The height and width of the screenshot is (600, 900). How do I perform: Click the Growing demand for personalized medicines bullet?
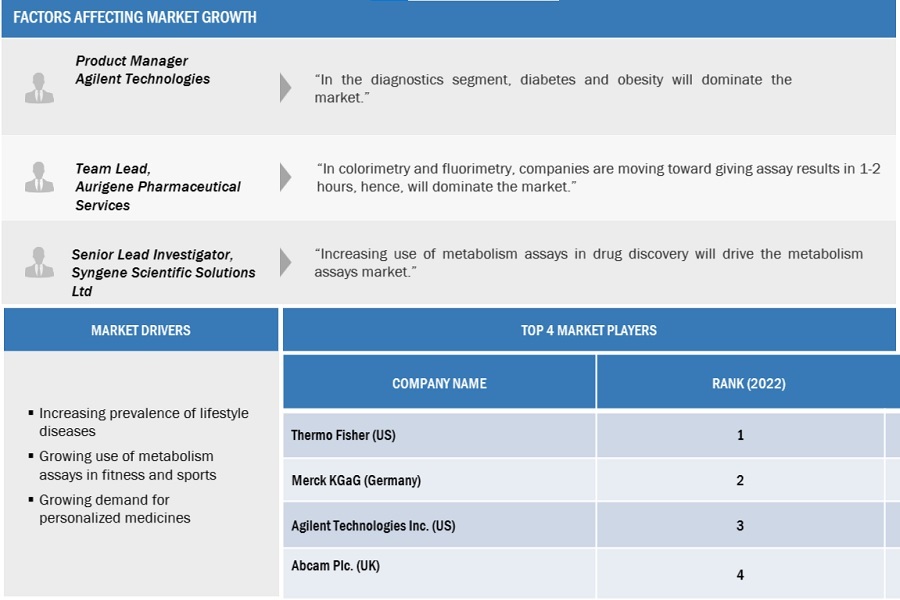click(x=114, y=509)
